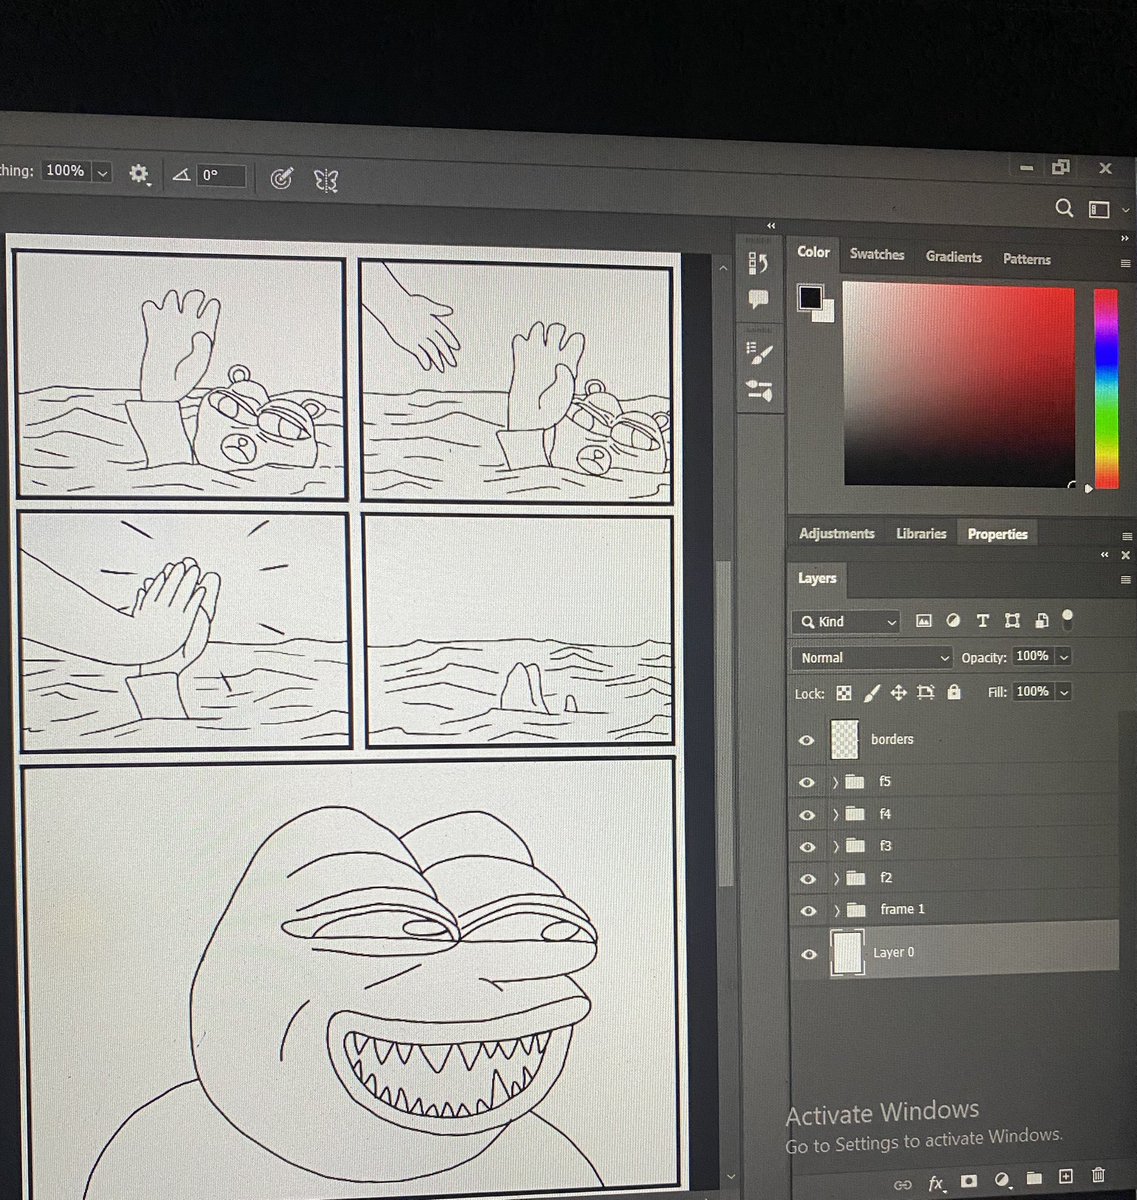Open the Fill slider dropdown arrow
The width and height of the screenshot is (1137, 1200).
pyautogui.click(x=1064, y=692)
